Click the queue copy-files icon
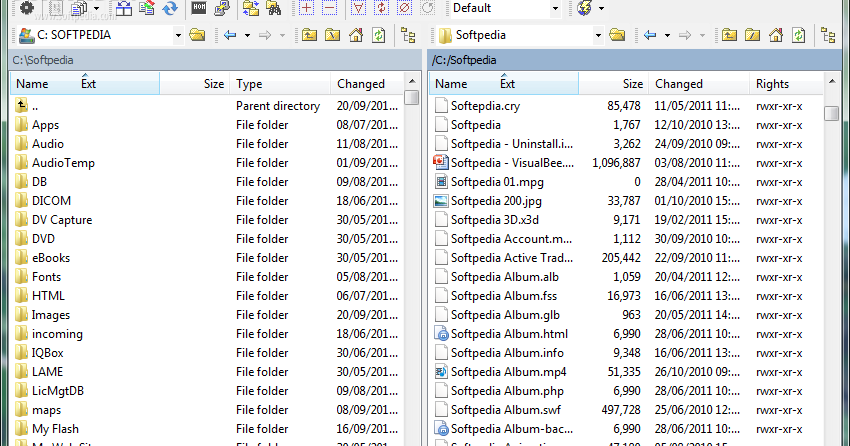The width and height of the screenshot is (850, 446). click(79, 8)
